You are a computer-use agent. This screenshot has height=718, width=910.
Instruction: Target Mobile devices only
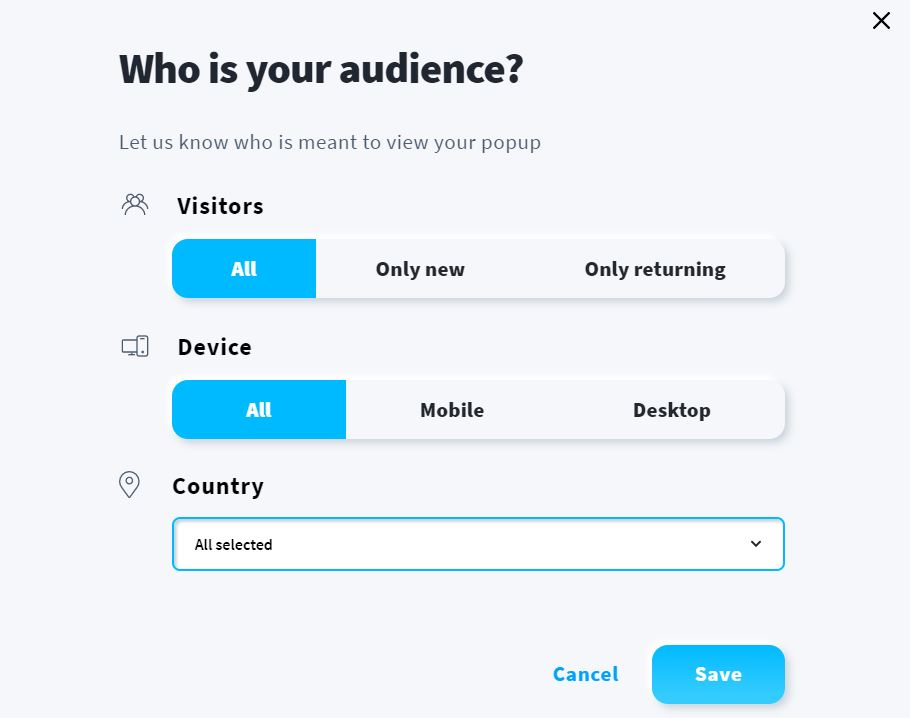[x=452, y=410]
